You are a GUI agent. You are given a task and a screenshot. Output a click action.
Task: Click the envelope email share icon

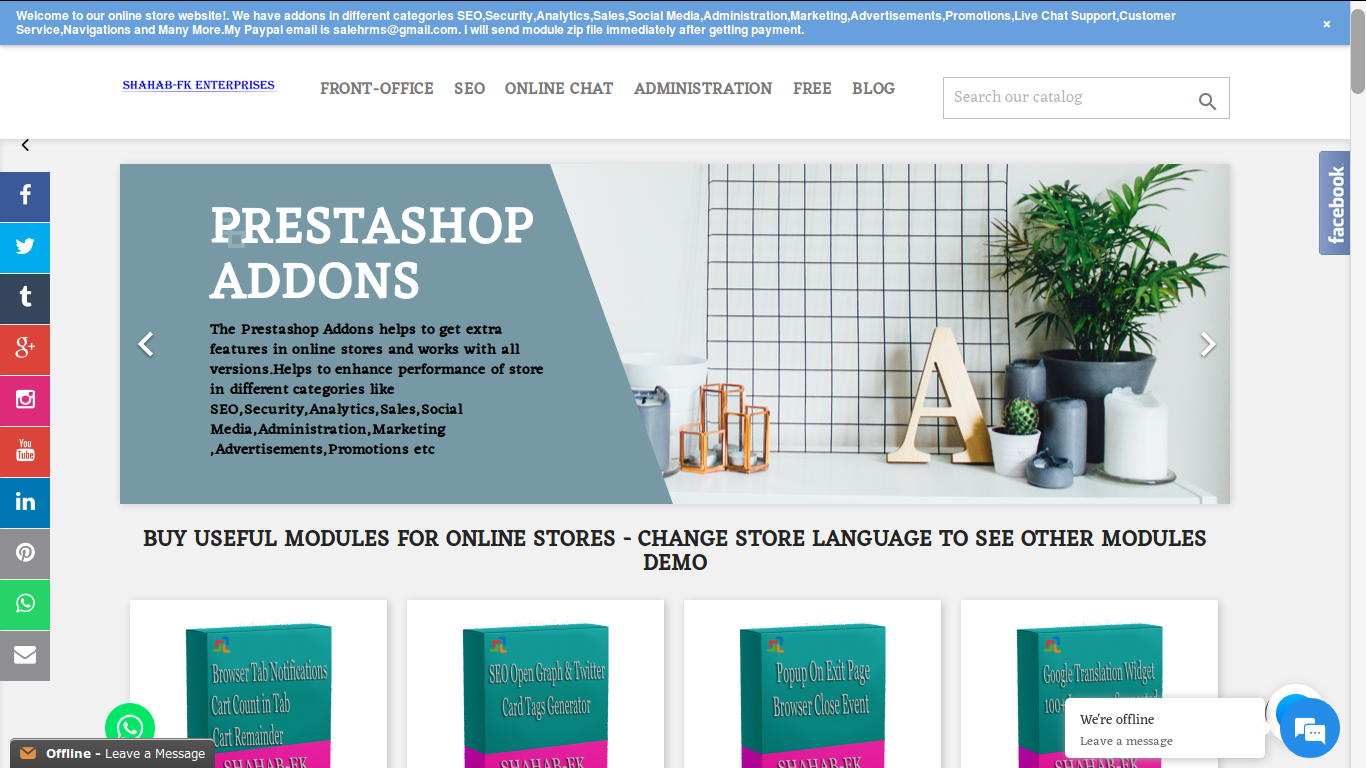pos(25,655)
